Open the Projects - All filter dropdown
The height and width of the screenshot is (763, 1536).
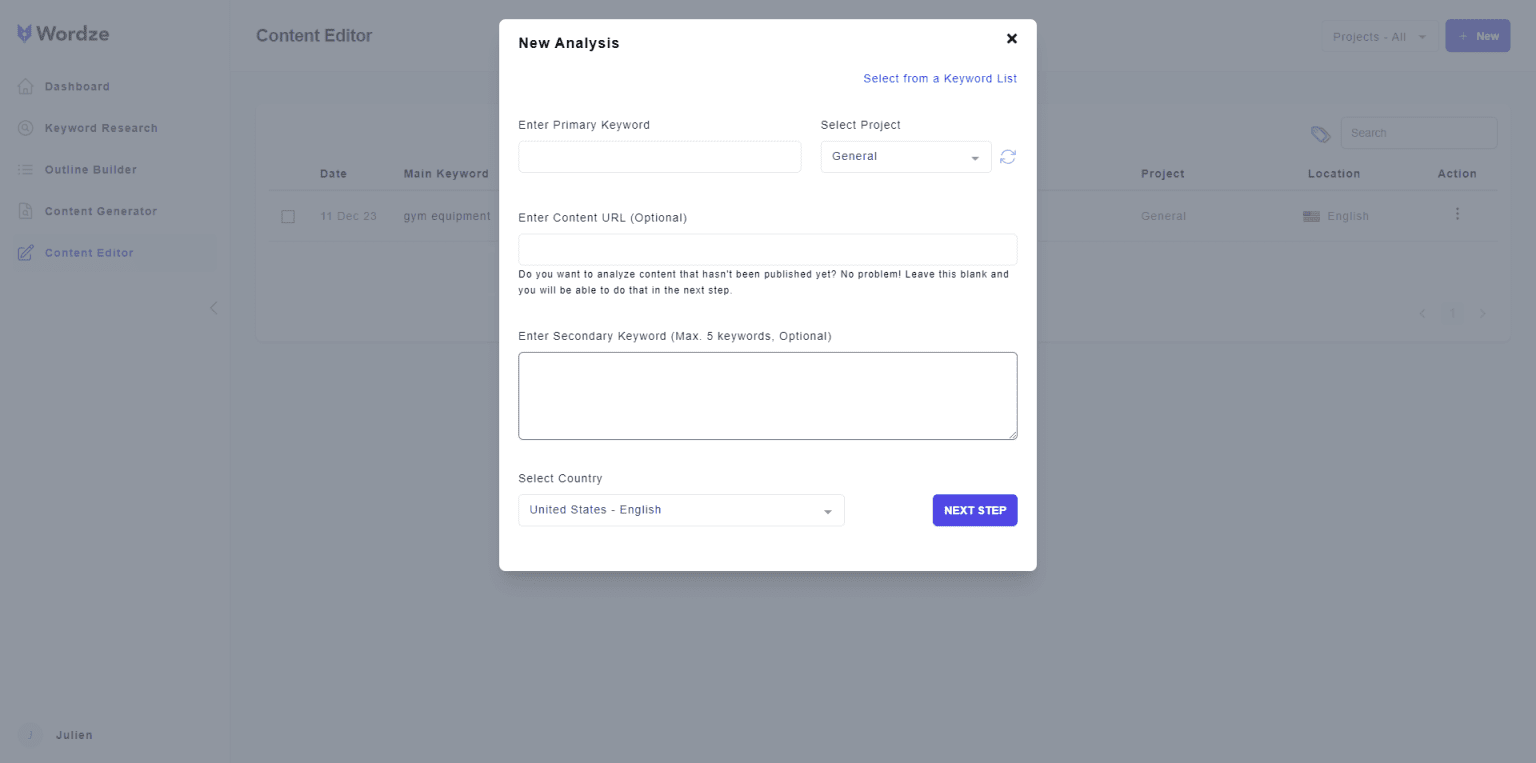(x=1379, y=37)
